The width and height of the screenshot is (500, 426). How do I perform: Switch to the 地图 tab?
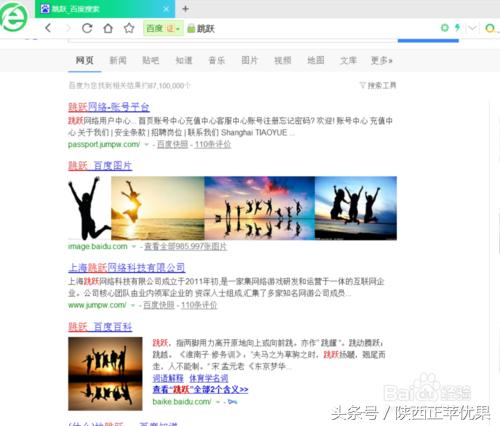(x=316, y=60)
